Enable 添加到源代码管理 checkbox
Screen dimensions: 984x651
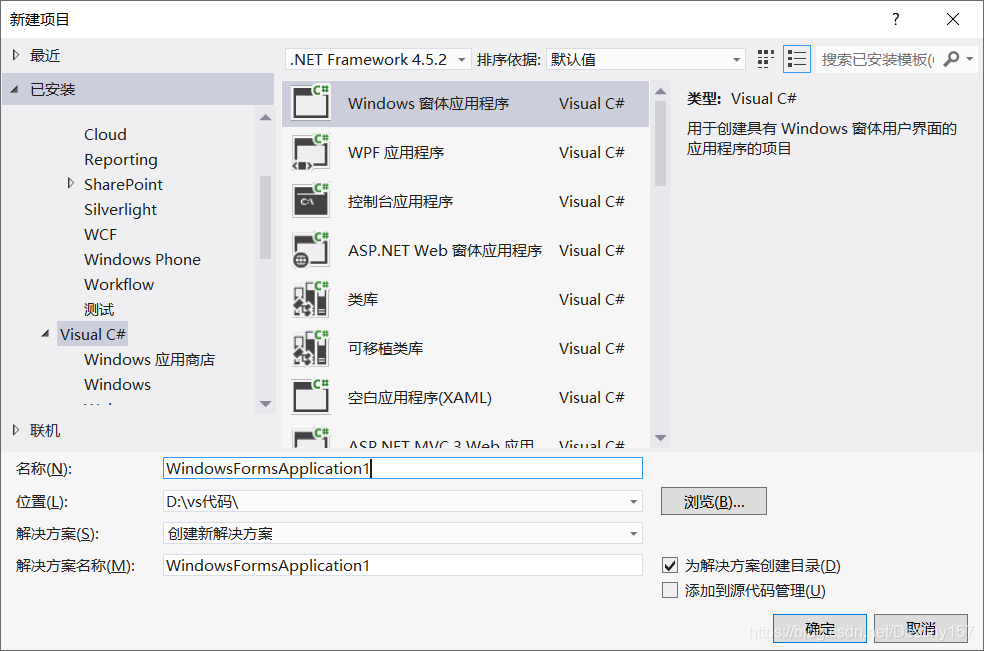click(670, 590)
